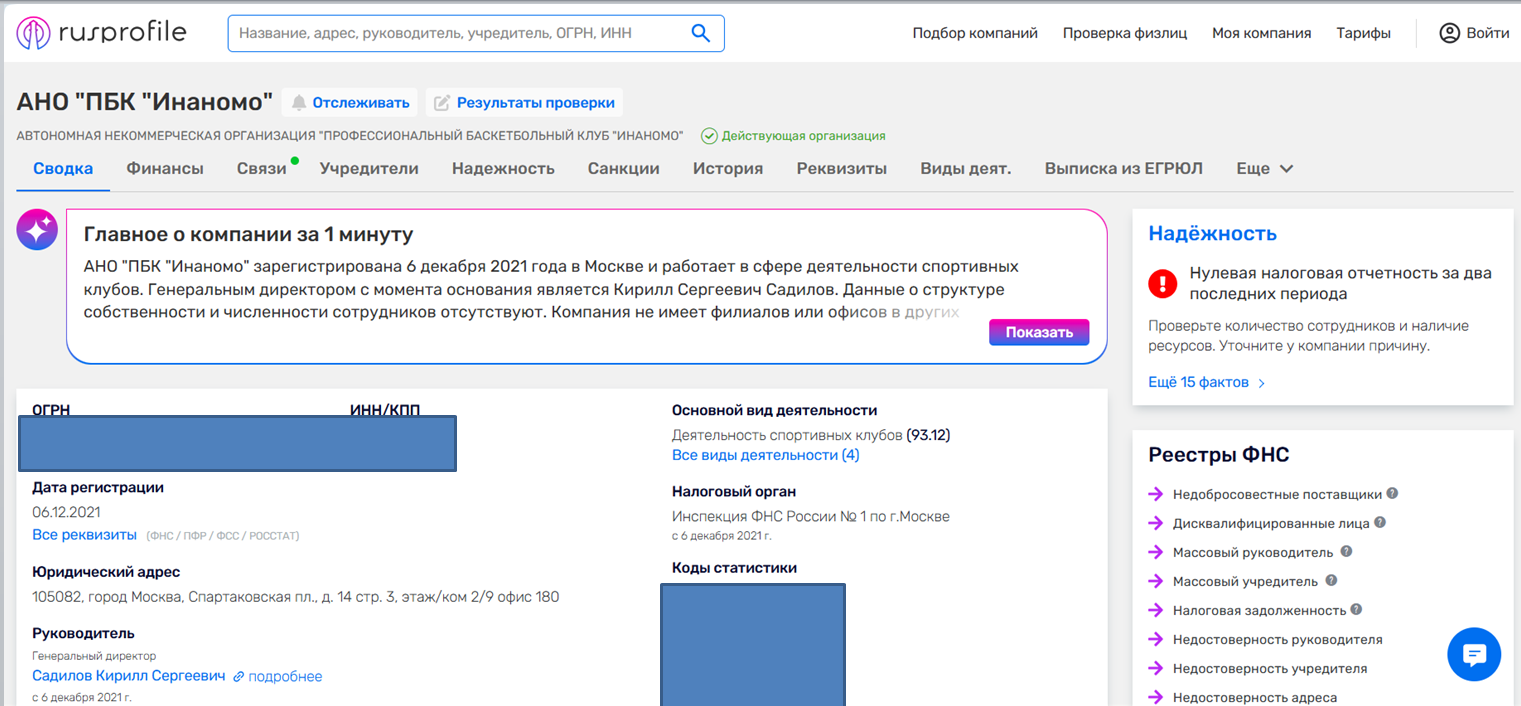Click help icon next to Недобросовестные поставщики

1392,493
